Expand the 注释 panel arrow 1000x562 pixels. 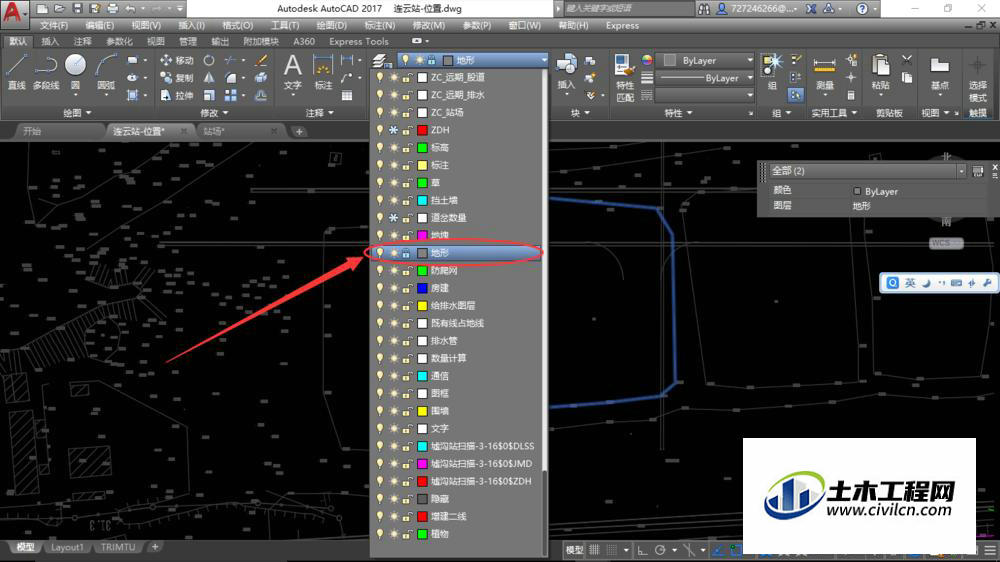[x=331, y=113]
